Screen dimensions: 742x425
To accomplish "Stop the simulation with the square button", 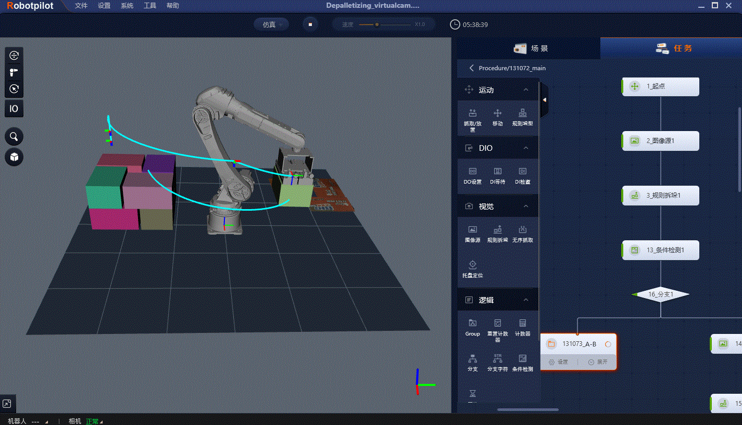I will coord(310,25).
